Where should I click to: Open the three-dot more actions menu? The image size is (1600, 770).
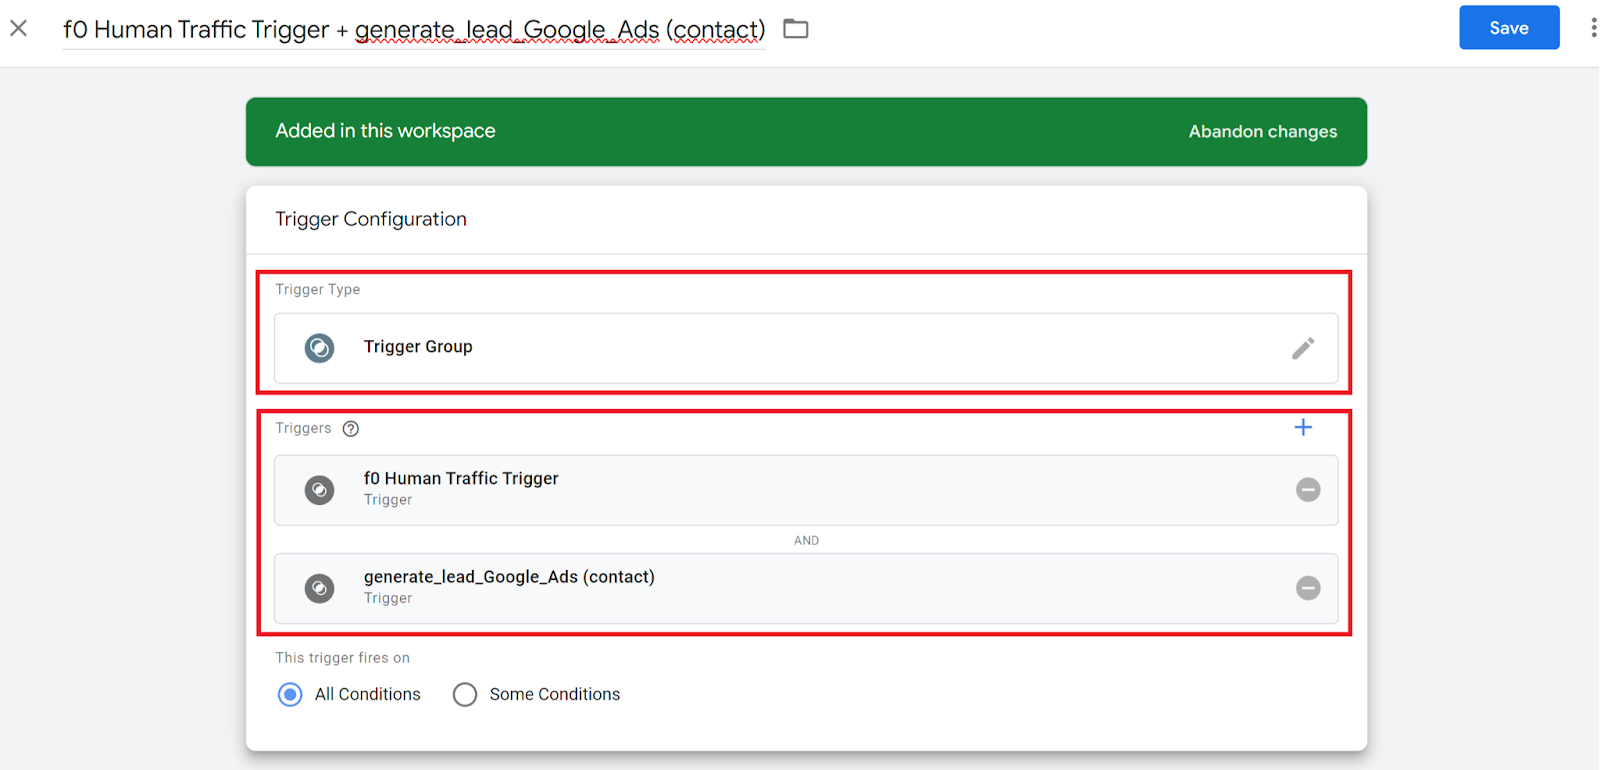[1592, 28]
